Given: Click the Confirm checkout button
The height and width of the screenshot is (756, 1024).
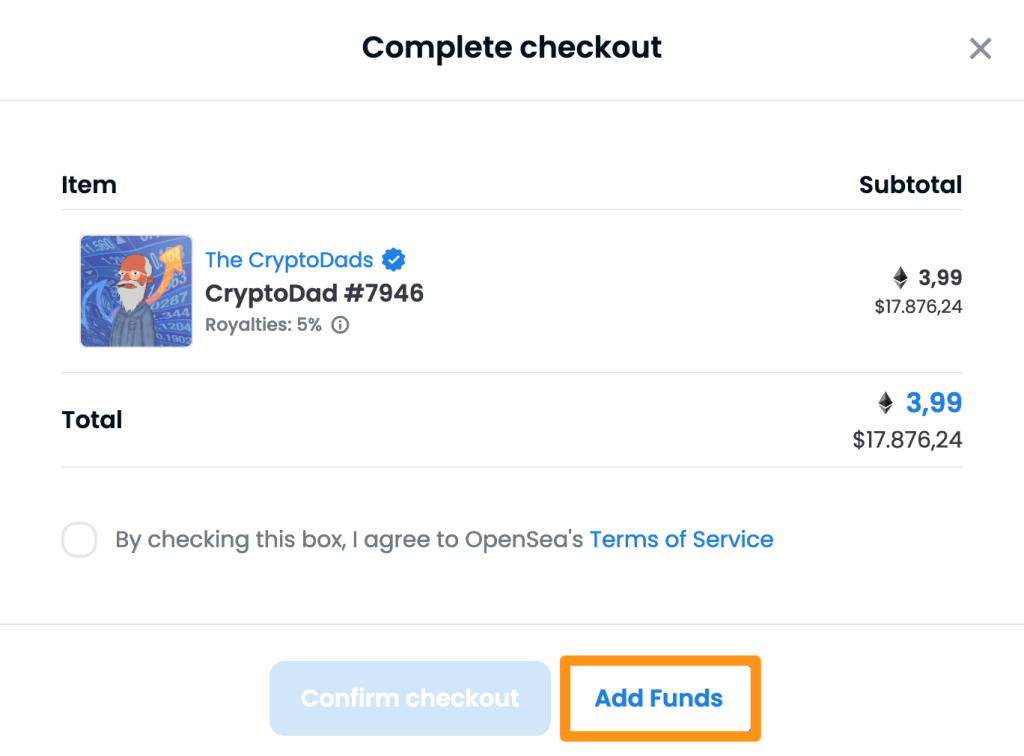Looking at the screenshot, I should point(410,698).
